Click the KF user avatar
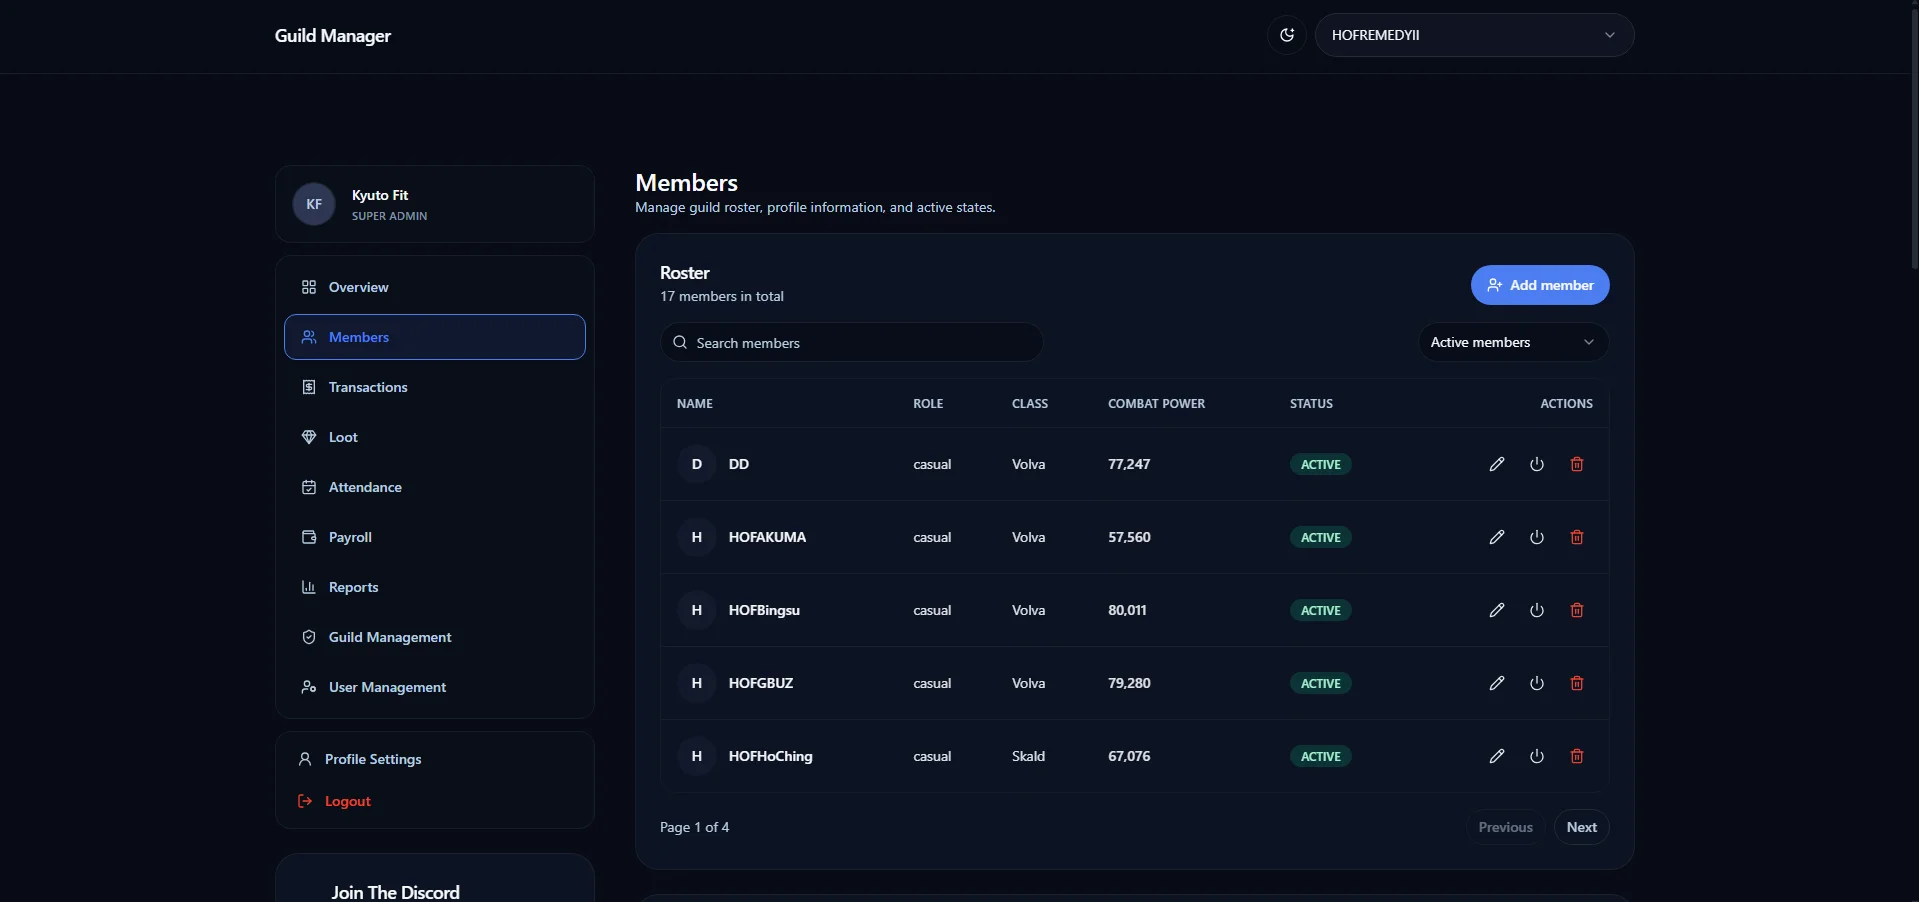The image size is (1919, 902). click(x=314, y=204)
